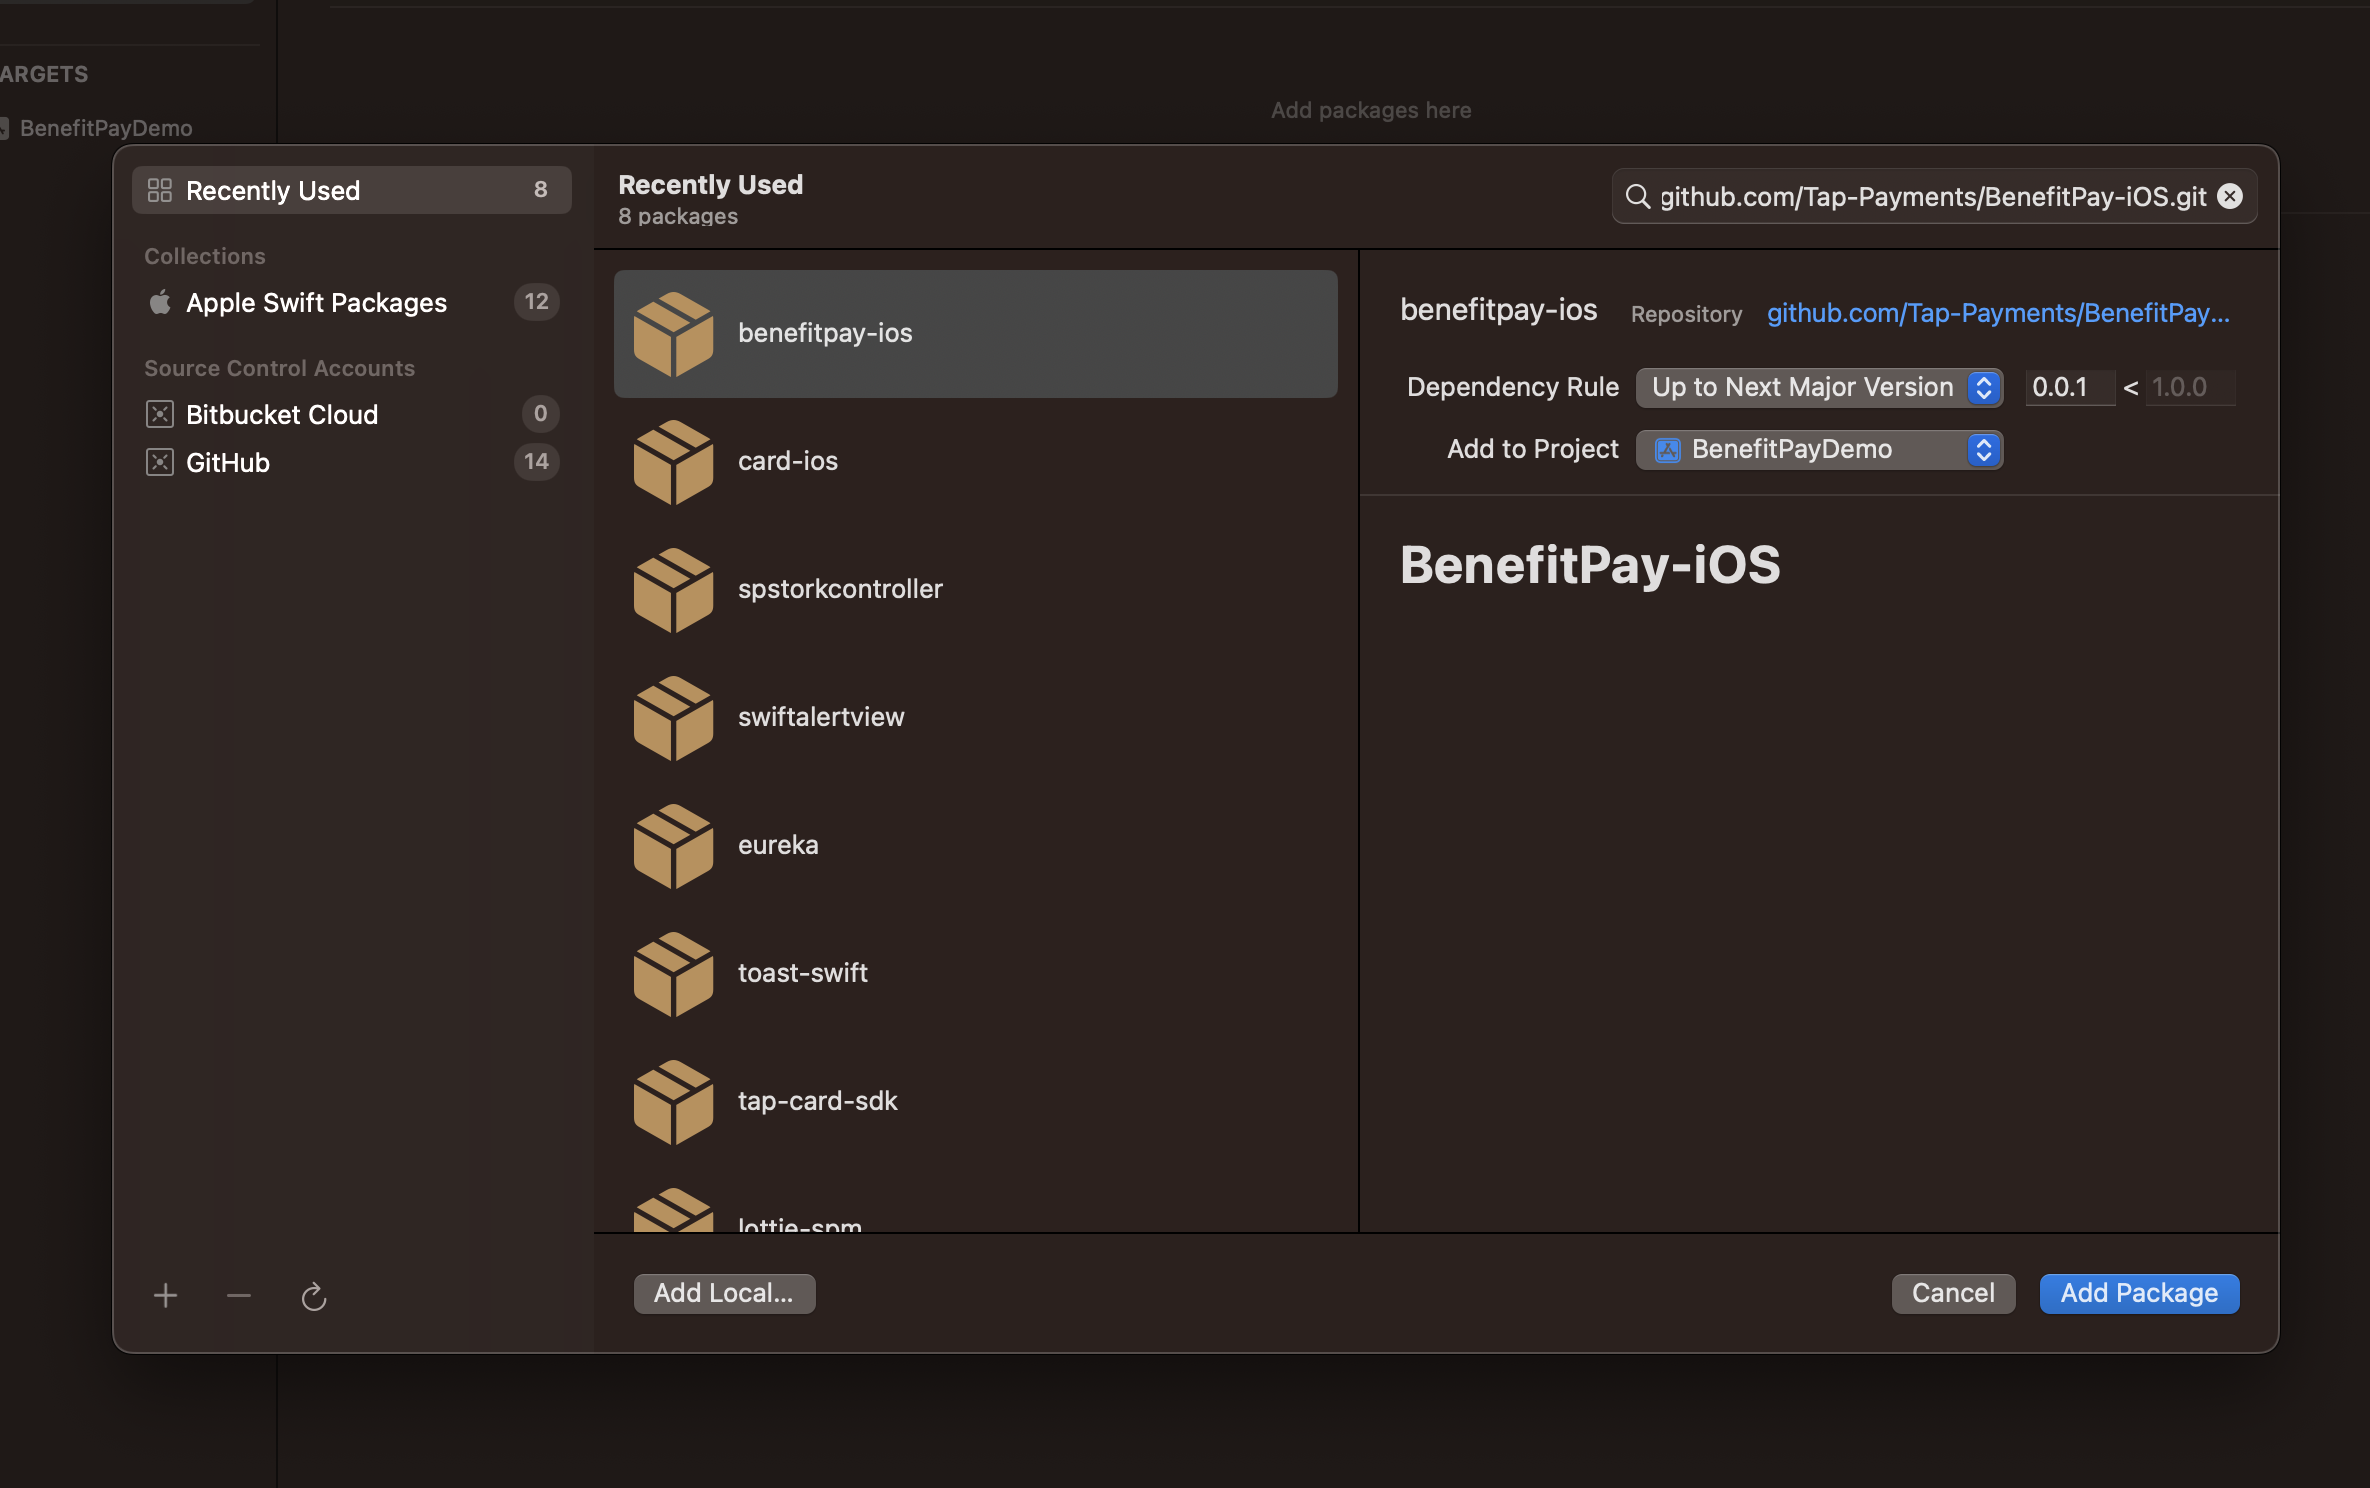Click the tap-card-sdk package box icon
Viewport: 2370px width, 1488px height.
point(673,1102)
